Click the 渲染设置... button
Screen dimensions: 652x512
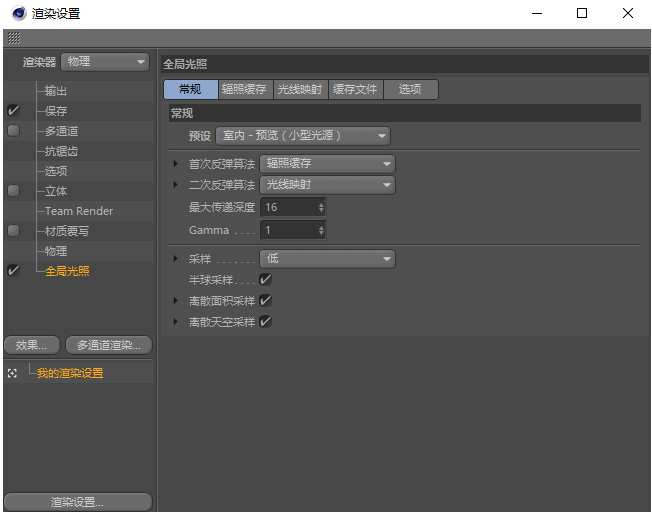click(78, 502)
